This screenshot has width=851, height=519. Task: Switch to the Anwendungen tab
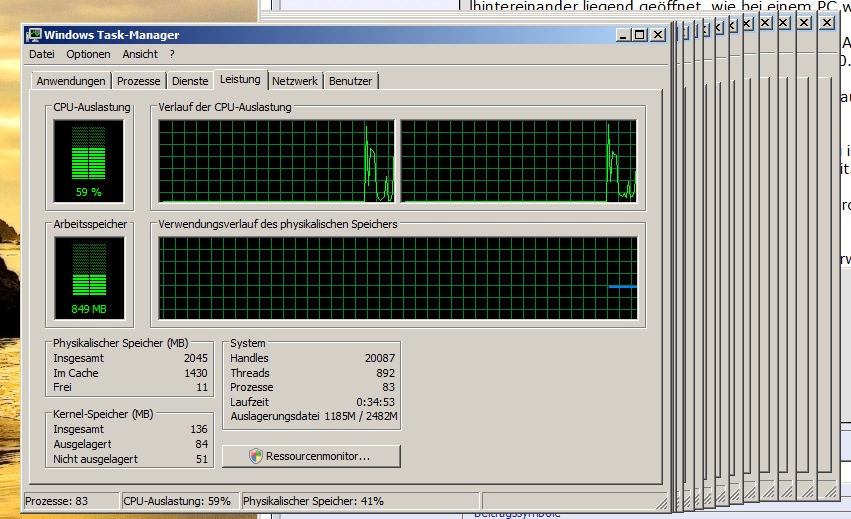[x=71, y=81]
